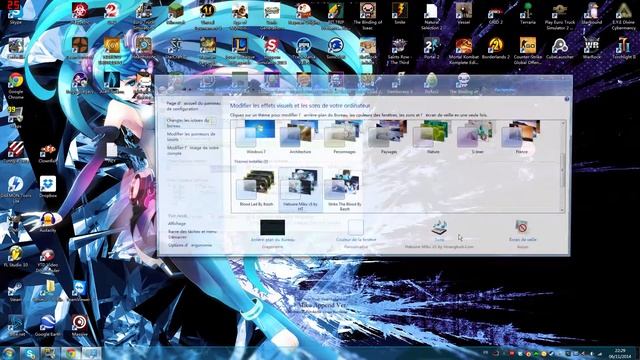Select the Scènes theme
The image size is (640, 360).
[477, 138]
